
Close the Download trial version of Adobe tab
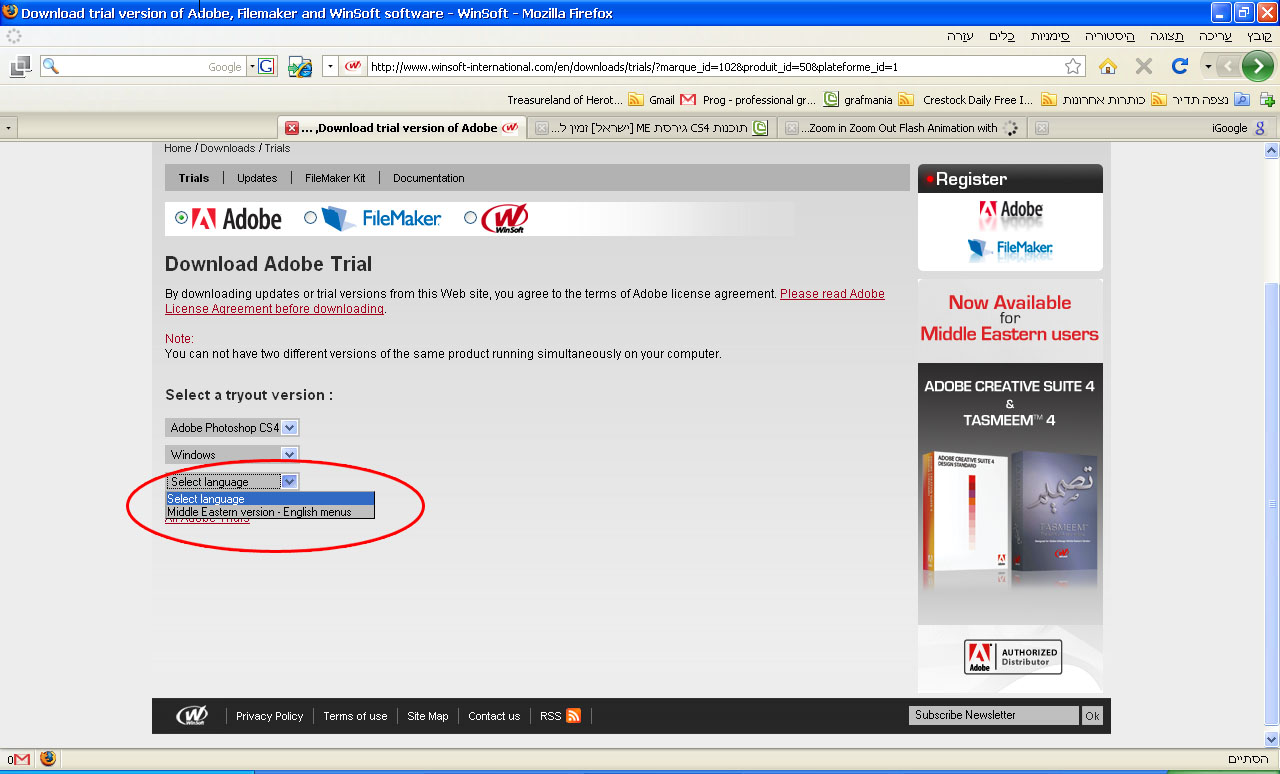tap(292, 128)
